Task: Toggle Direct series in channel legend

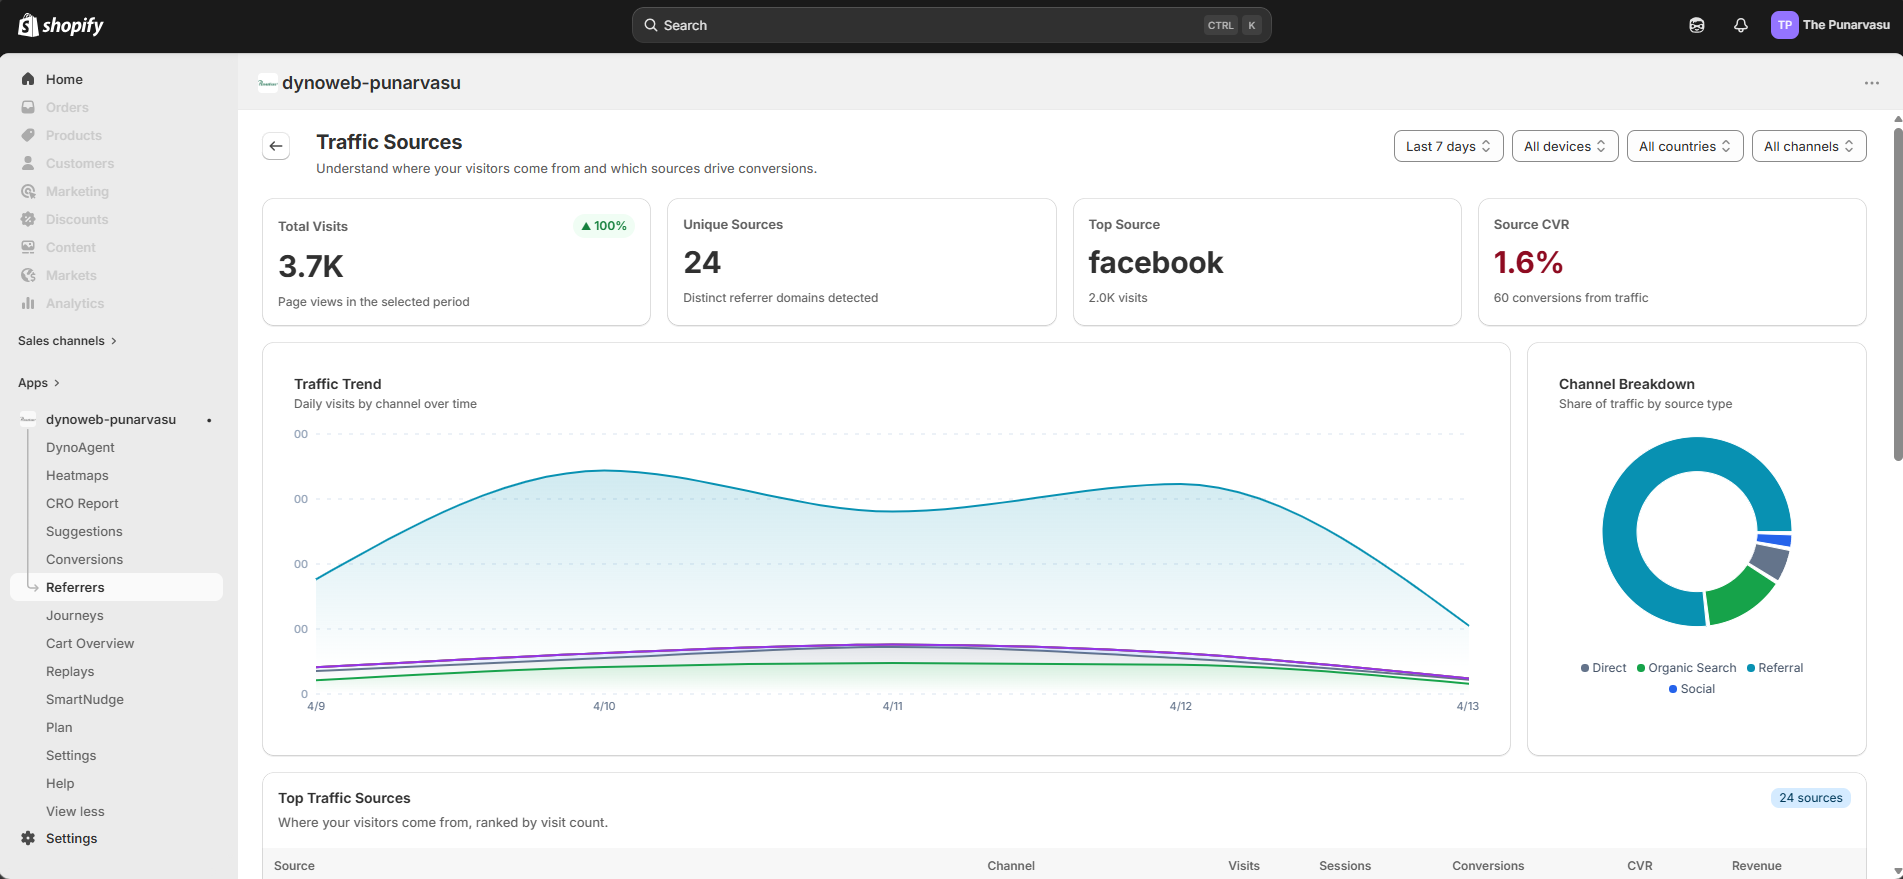Action: click(1603, 668)
